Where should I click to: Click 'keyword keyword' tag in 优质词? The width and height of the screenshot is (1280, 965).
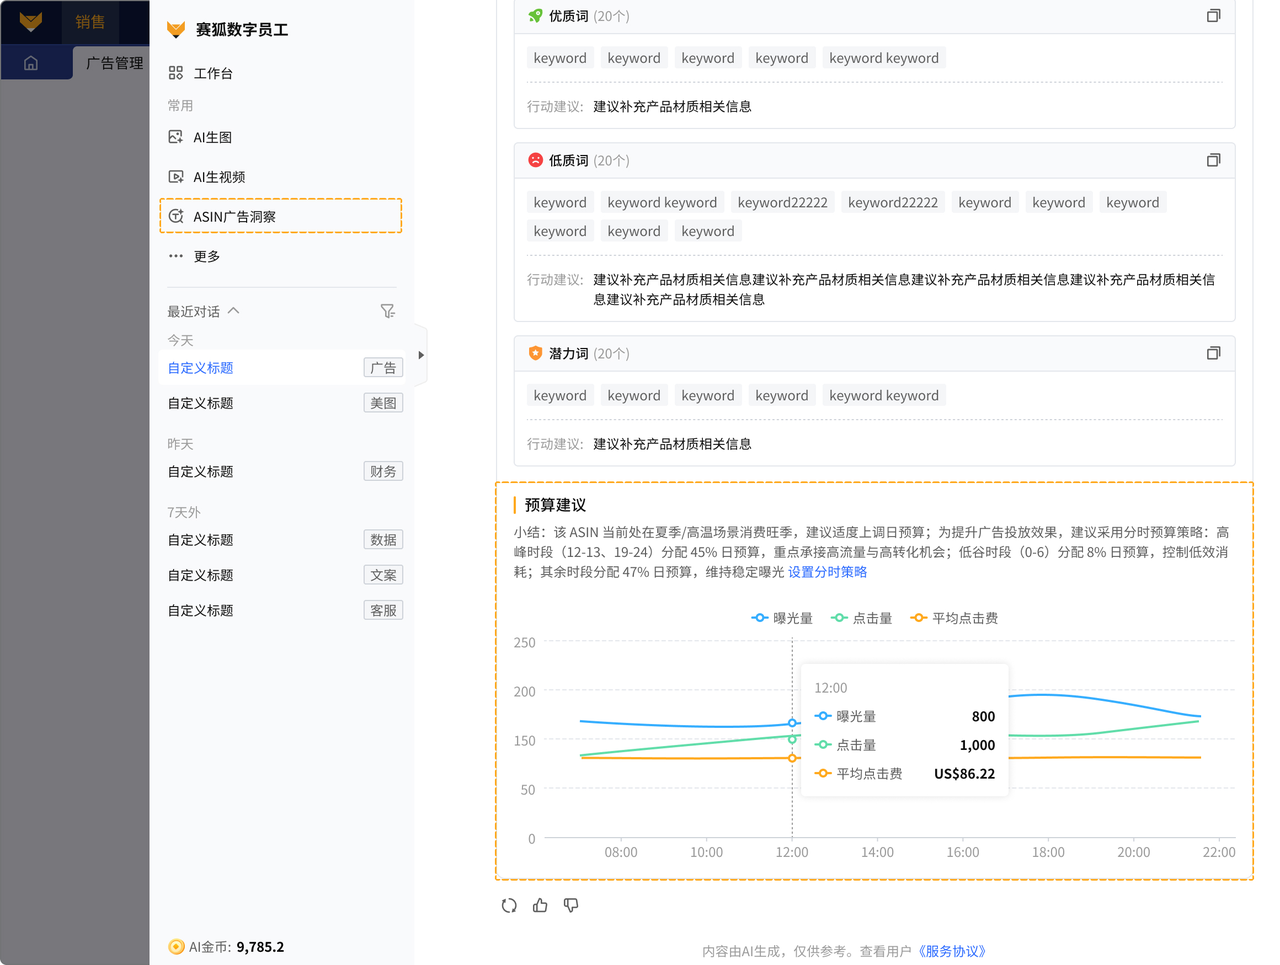[x=884, y=58]
